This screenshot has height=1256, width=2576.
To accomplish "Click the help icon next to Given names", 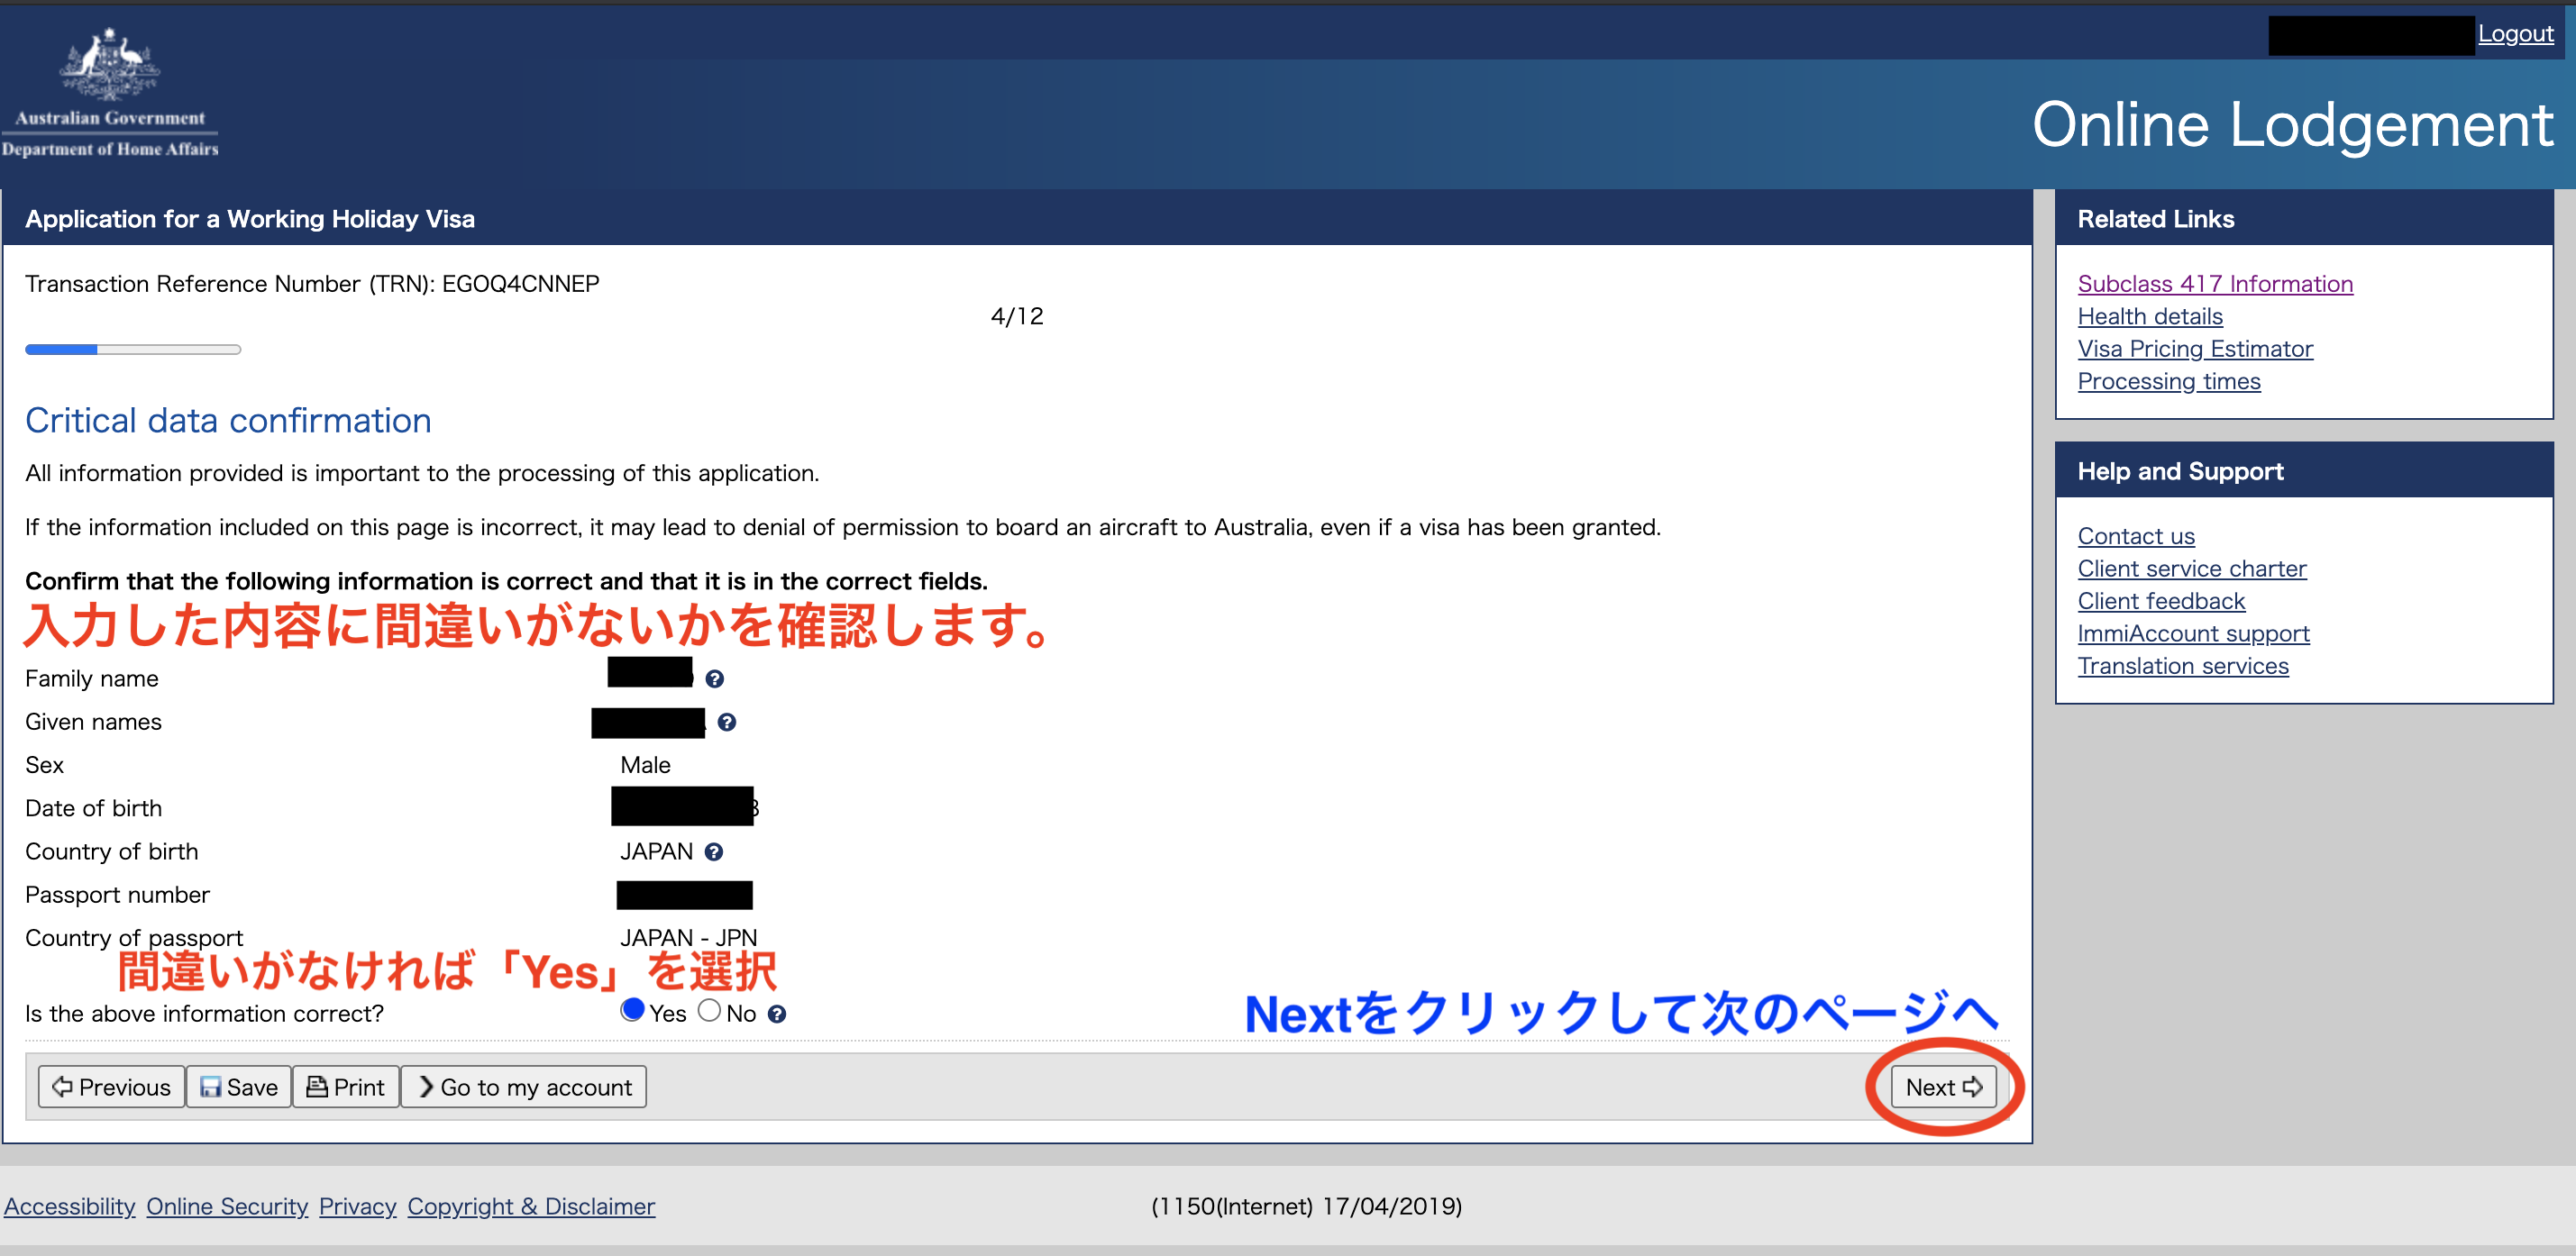I will (727, 722).
